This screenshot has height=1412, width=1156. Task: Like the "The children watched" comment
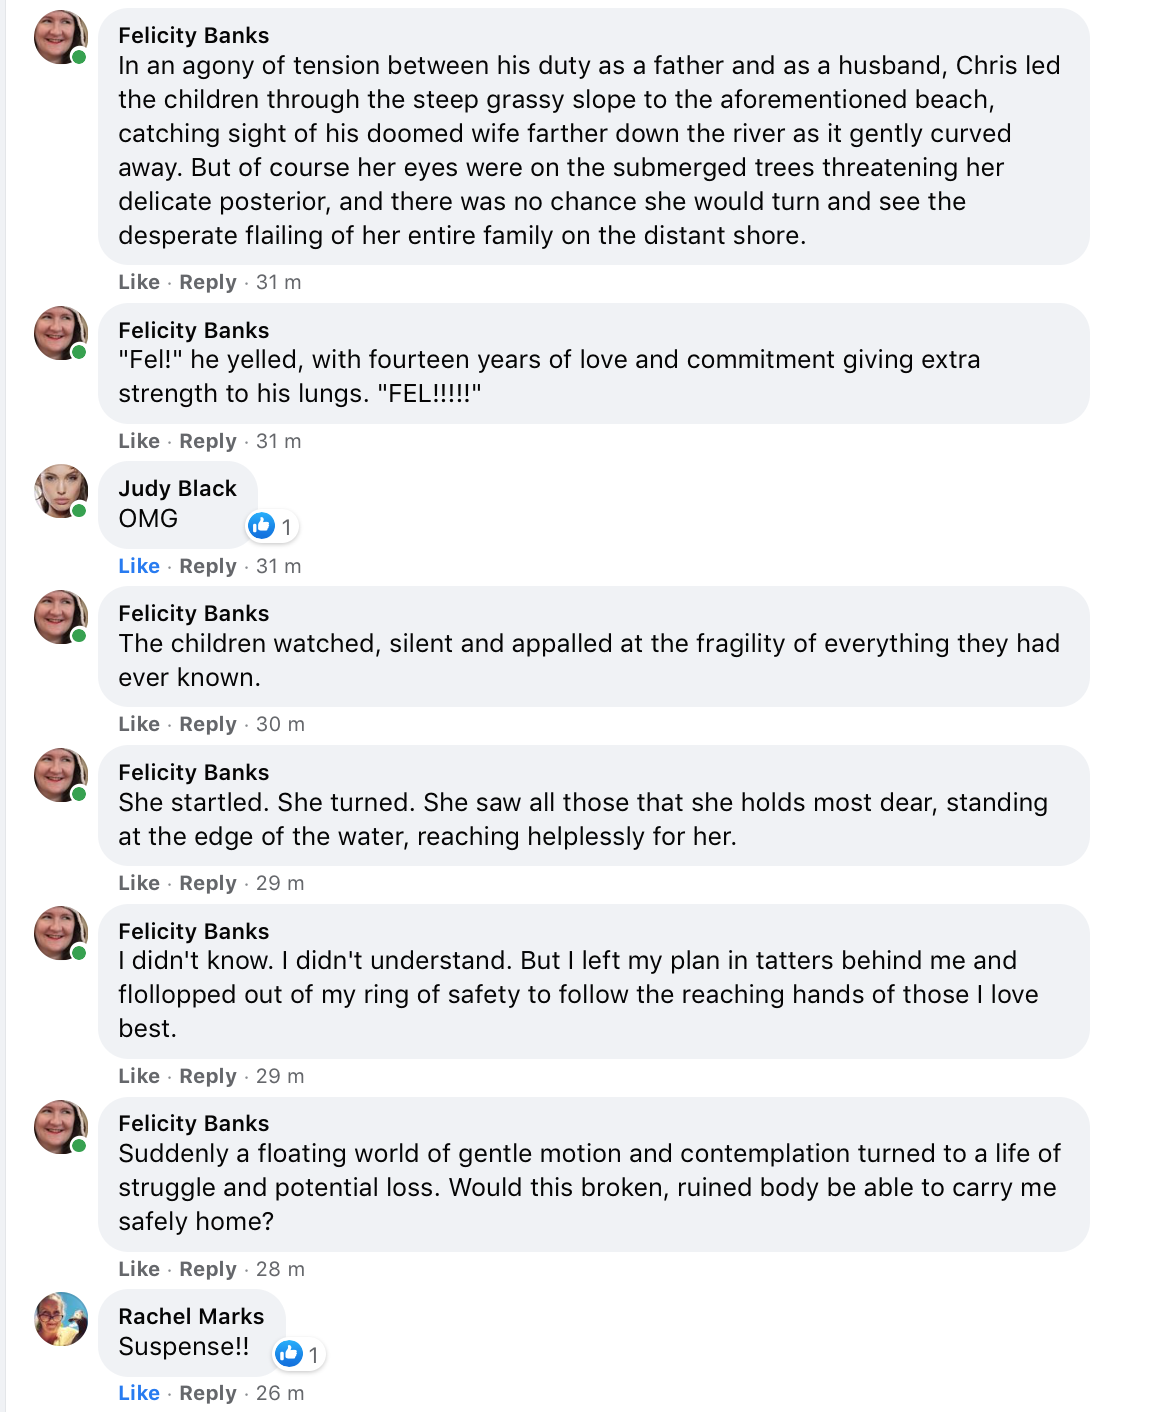(x=139, y=724)
